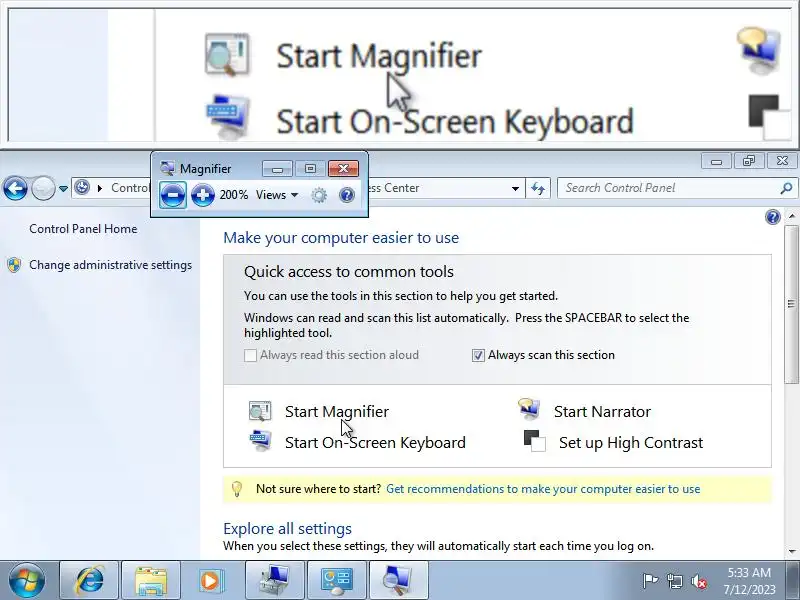Open Control Panel Home link
This screenshot has width=800, height=600.
pyautogui.click(x=83, y=229)
